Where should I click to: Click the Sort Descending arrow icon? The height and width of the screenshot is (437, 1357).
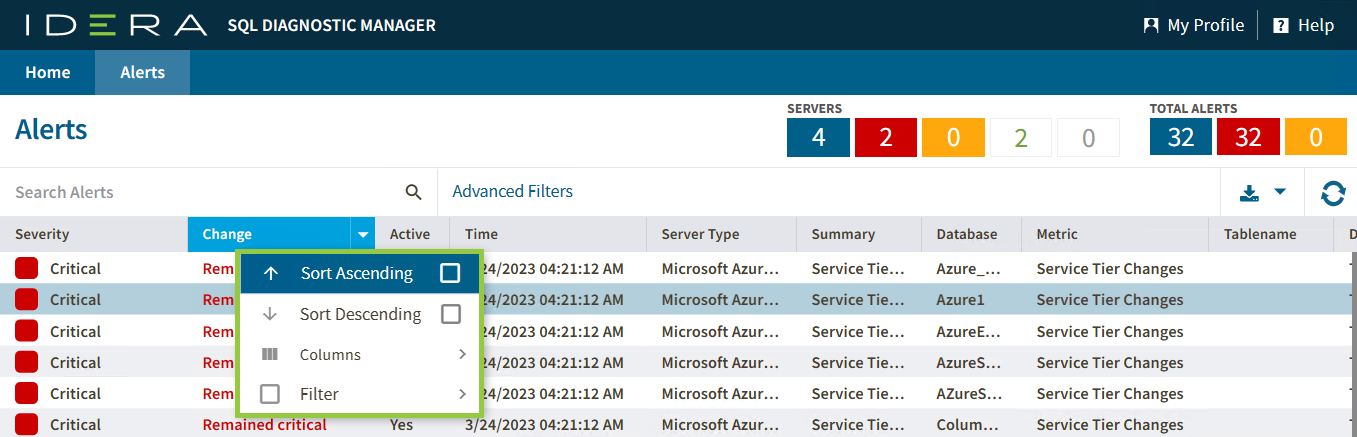tap(269, 314)
